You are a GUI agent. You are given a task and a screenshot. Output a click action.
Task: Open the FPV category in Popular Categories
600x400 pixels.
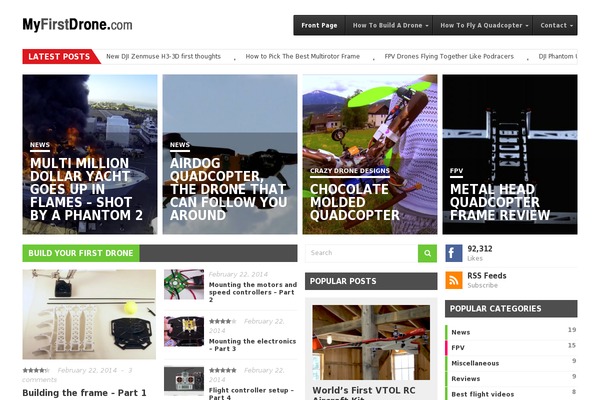[x=458, y=348]
